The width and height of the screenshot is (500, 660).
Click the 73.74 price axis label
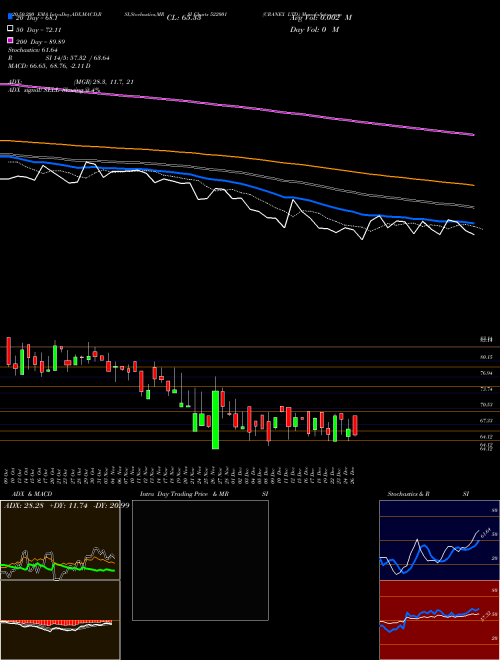click(486, 389)
